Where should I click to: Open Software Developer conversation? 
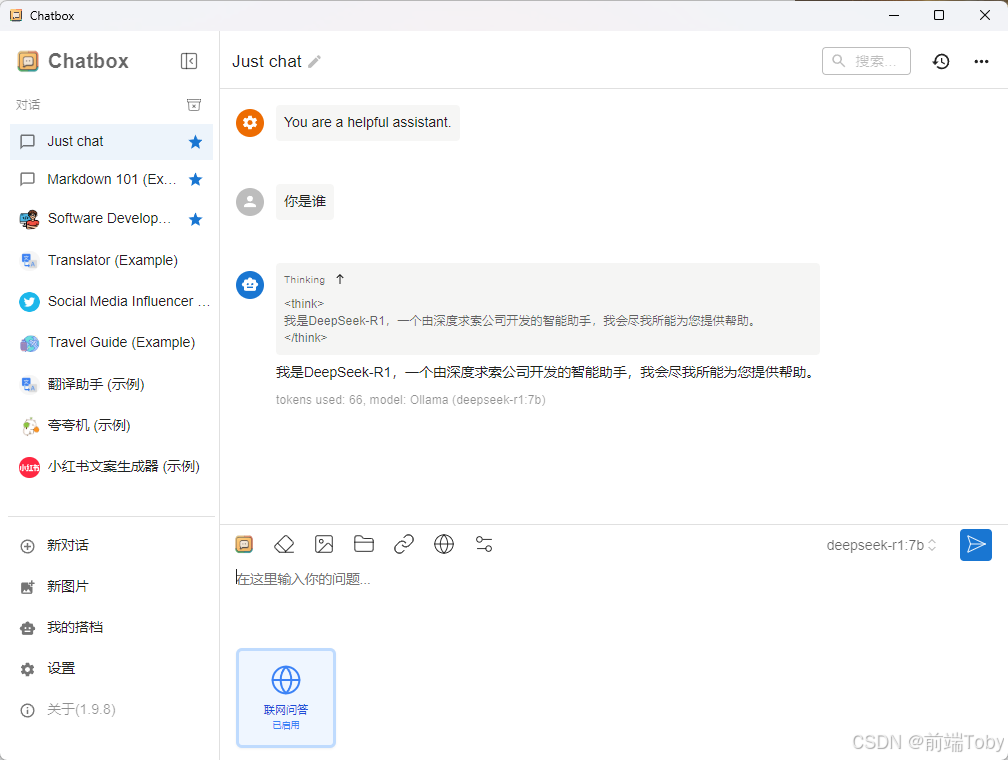[x=111, y=219]
